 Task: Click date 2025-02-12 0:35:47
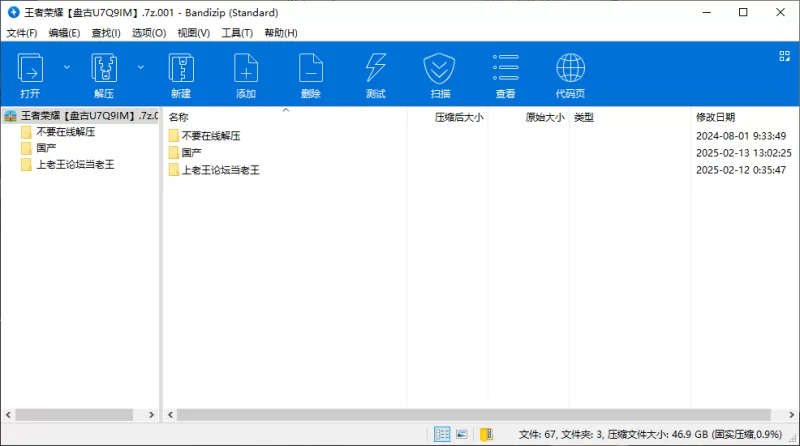click(x=741, y=170)
